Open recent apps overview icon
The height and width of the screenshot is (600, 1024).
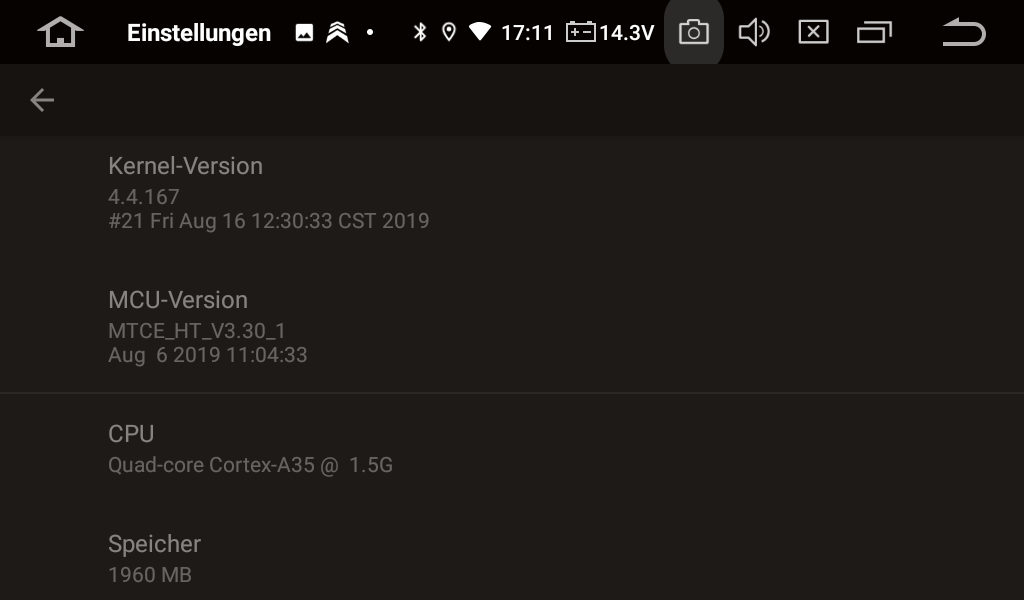point(874,32)
